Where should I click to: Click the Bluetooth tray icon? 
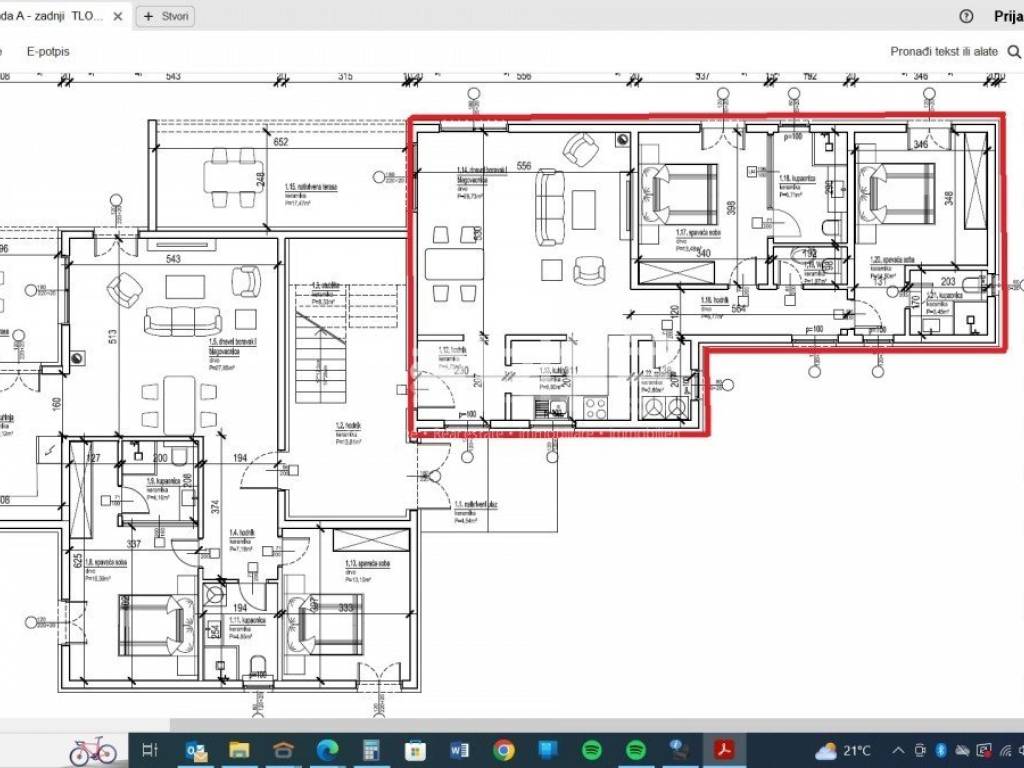pyautogui.click(x=940, y=750)
